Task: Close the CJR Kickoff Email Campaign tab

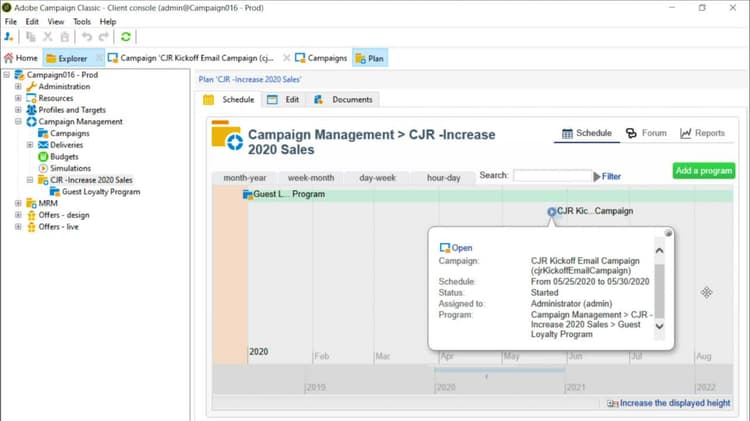Action: [x=286, y=58]
